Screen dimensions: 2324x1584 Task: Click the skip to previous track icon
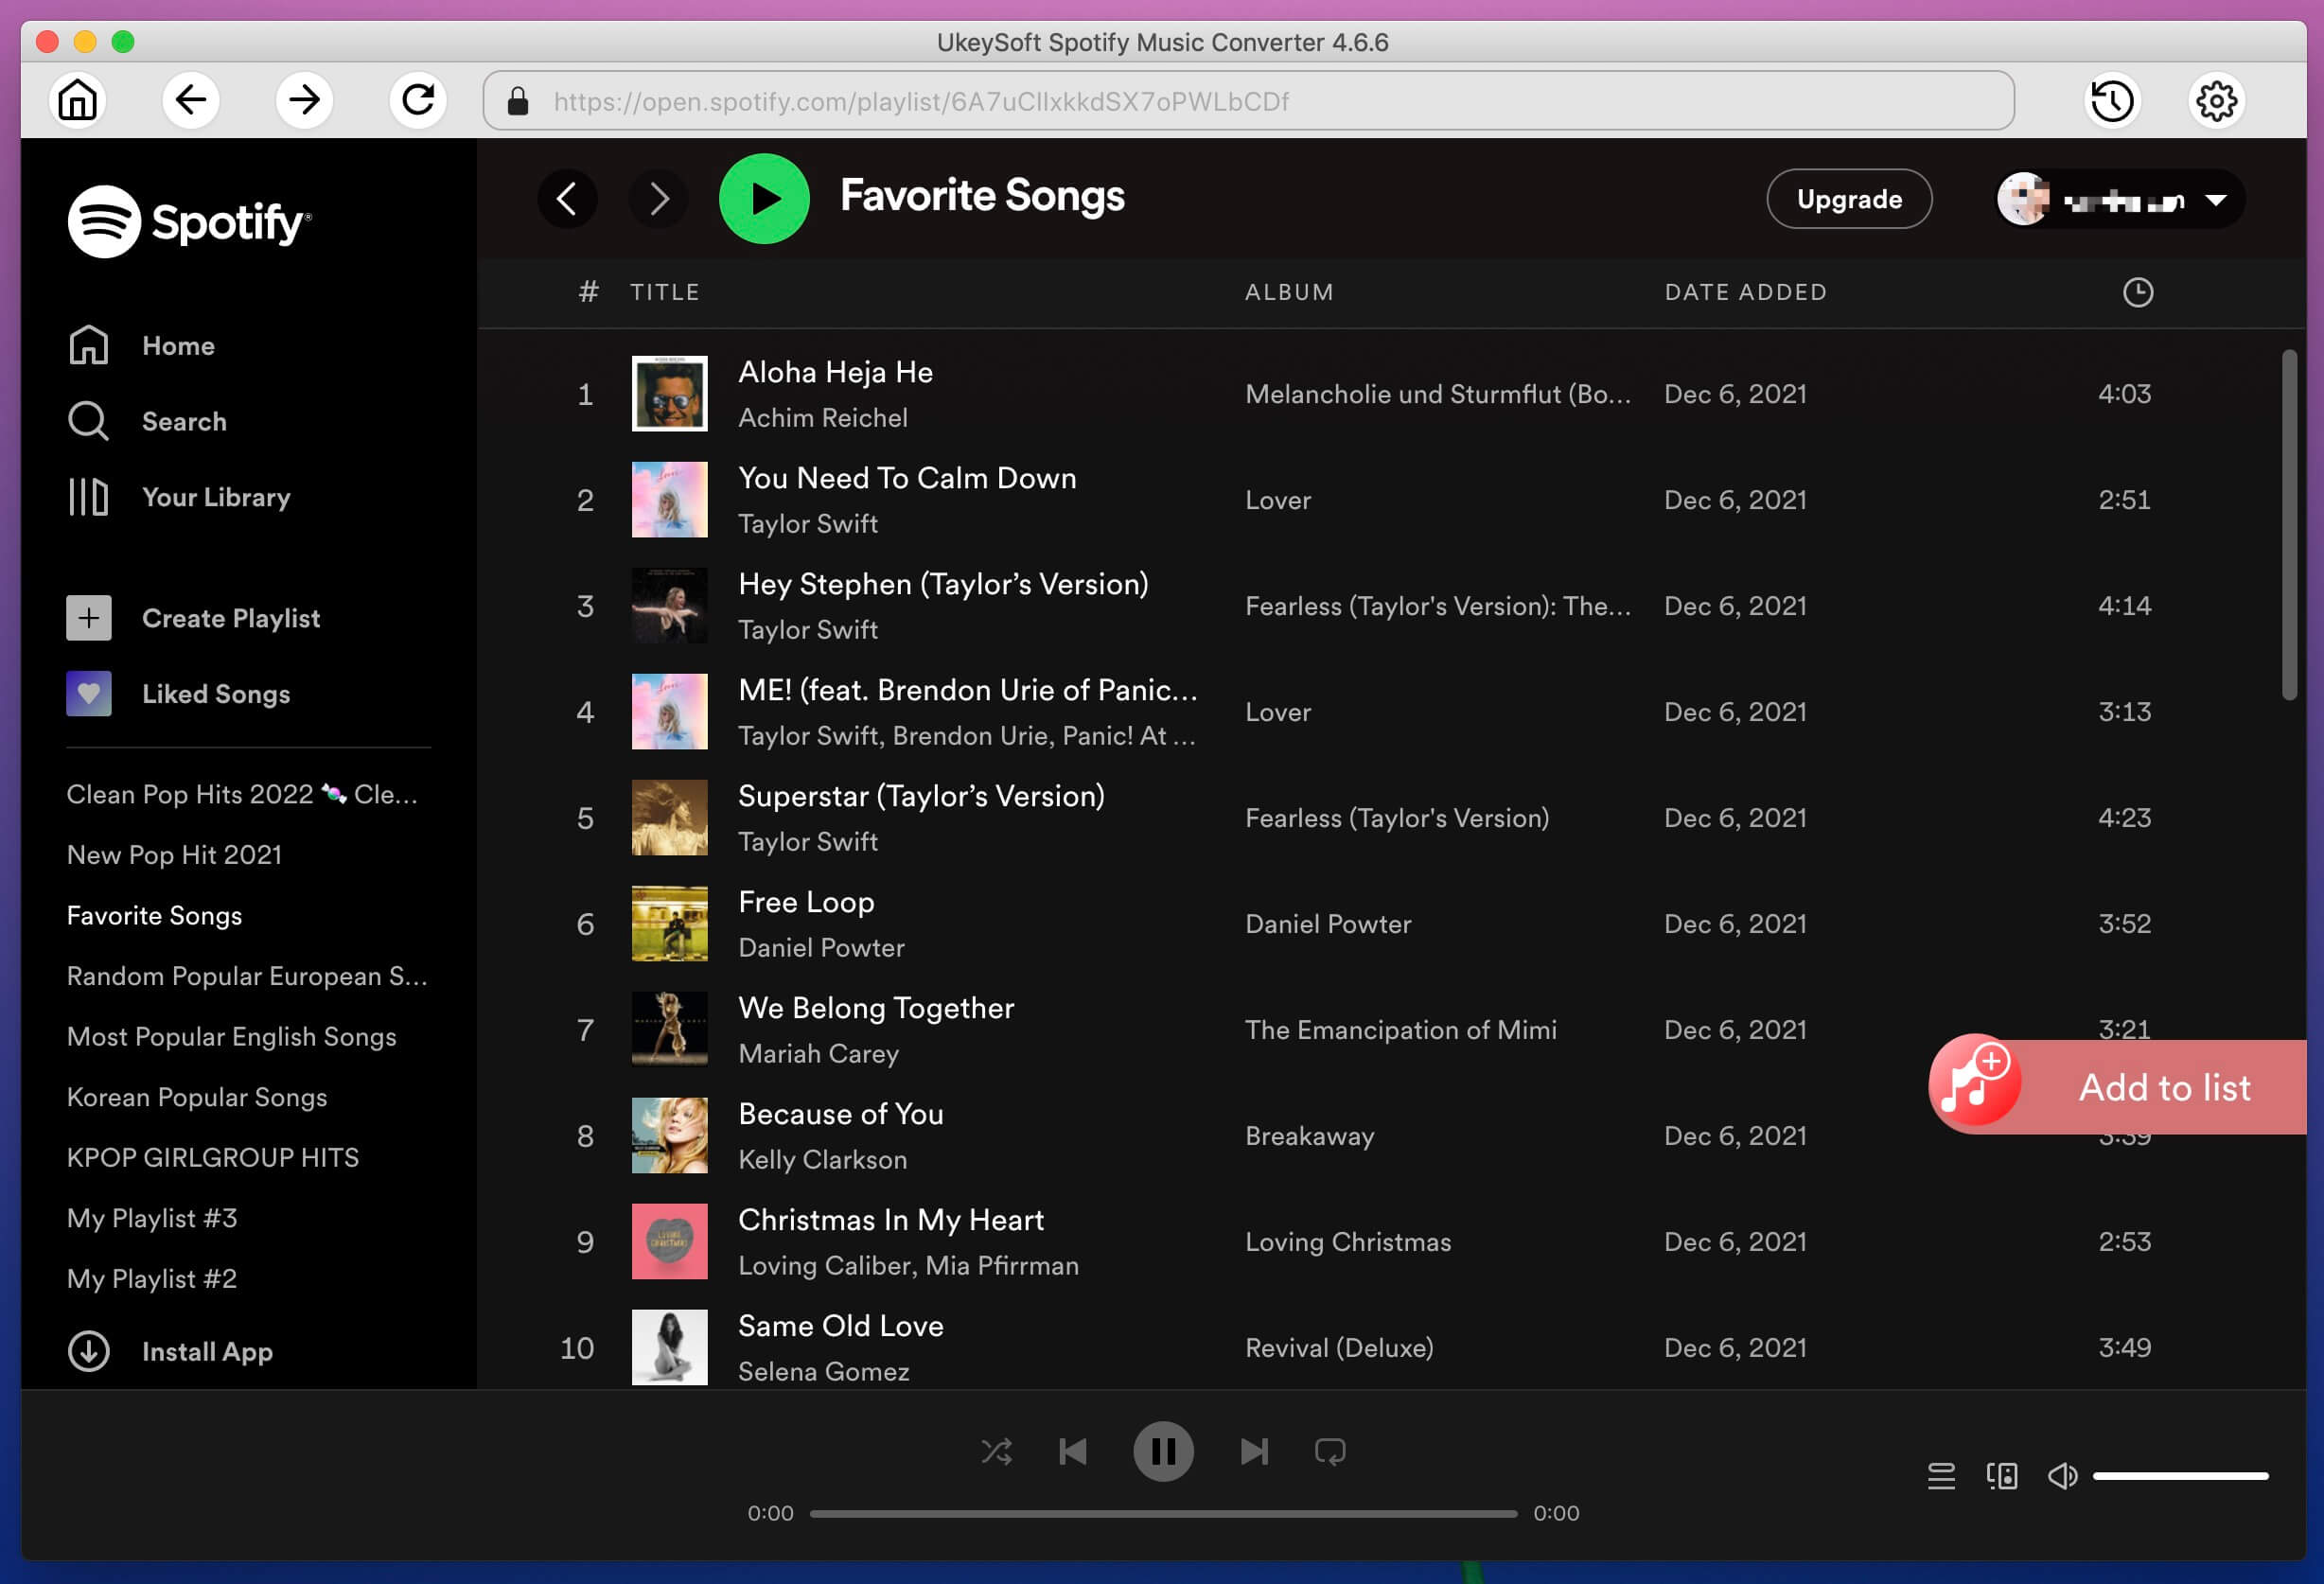tap(1076, 1450)
